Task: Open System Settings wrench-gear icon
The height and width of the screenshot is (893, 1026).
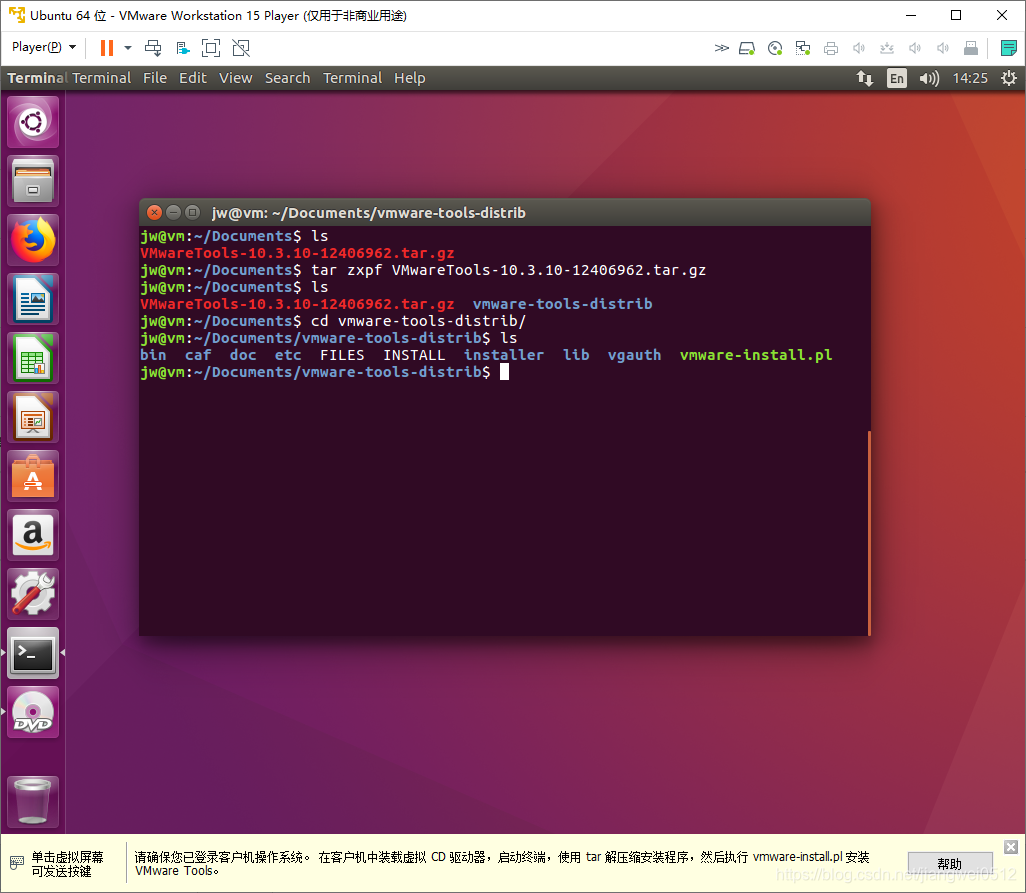Action: (33, 594)
